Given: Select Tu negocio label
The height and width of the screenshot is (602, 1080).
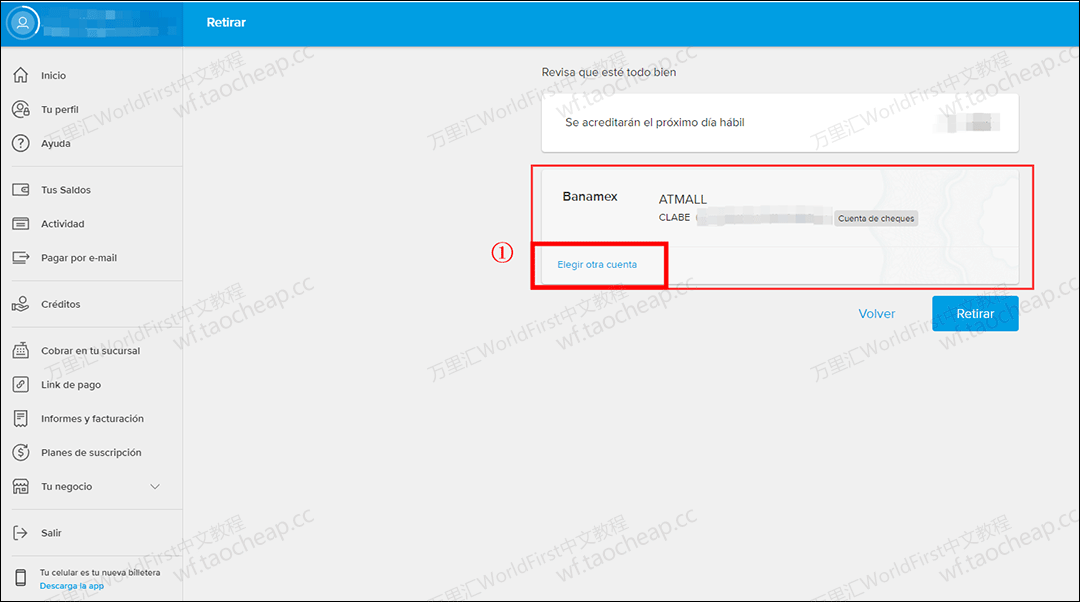Looking at the screenshot, I should pyautogui.click(x=66, y=486).
